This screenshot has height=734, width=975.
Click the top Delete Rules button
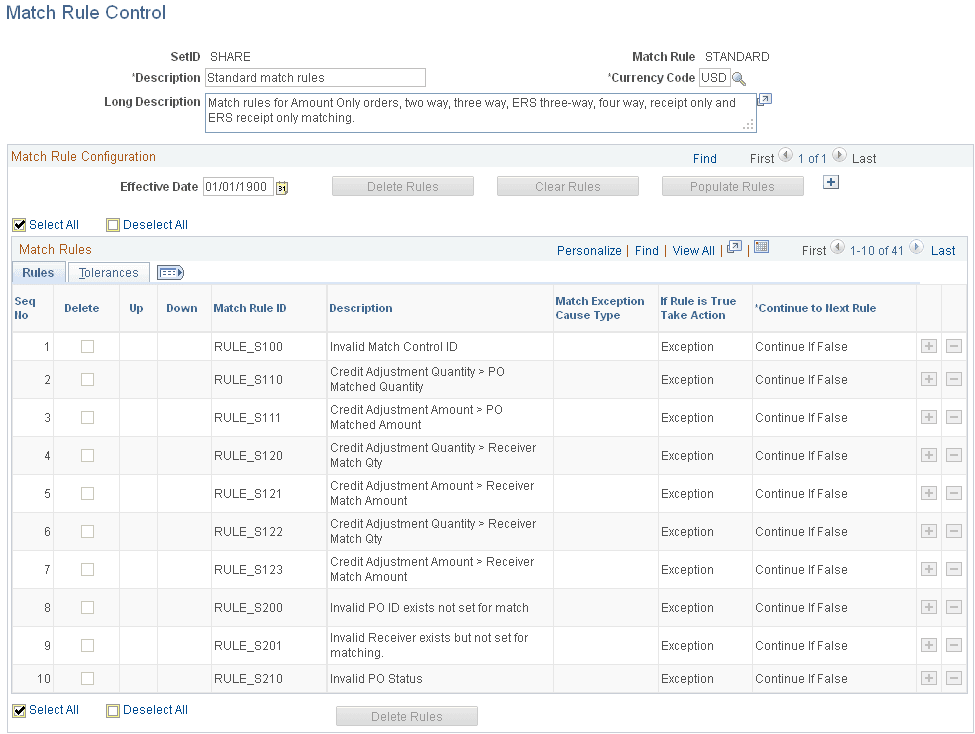[403, 186]
